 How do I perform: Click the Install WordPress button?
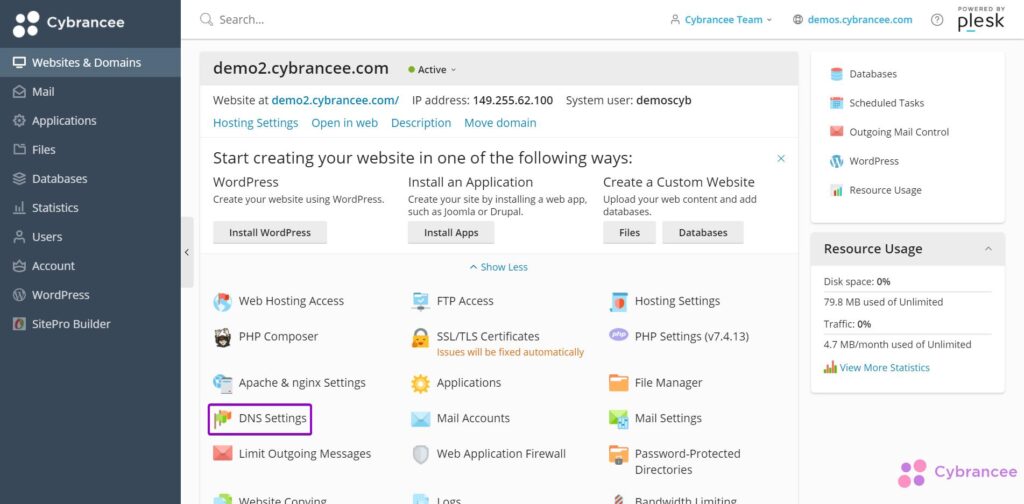pos(270,232)
